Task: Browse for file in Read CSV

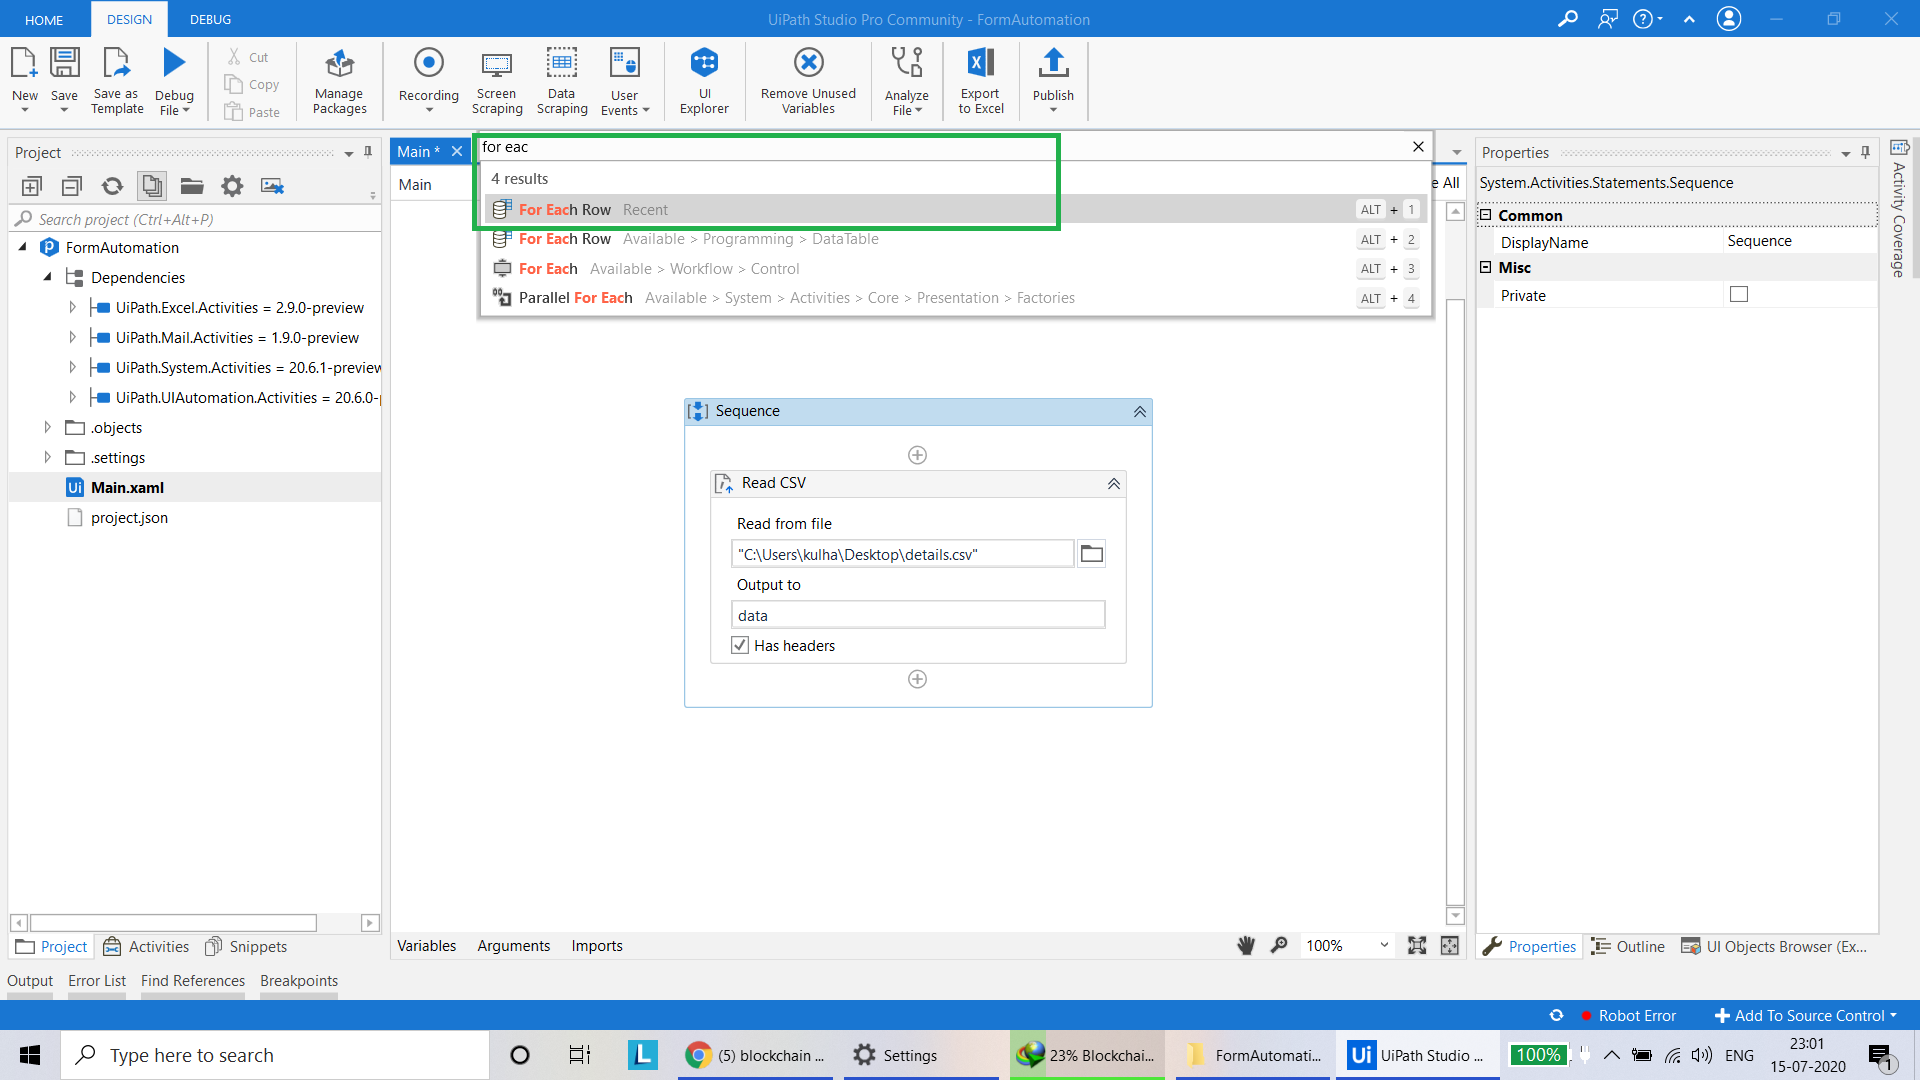Action: (1091, 554)
